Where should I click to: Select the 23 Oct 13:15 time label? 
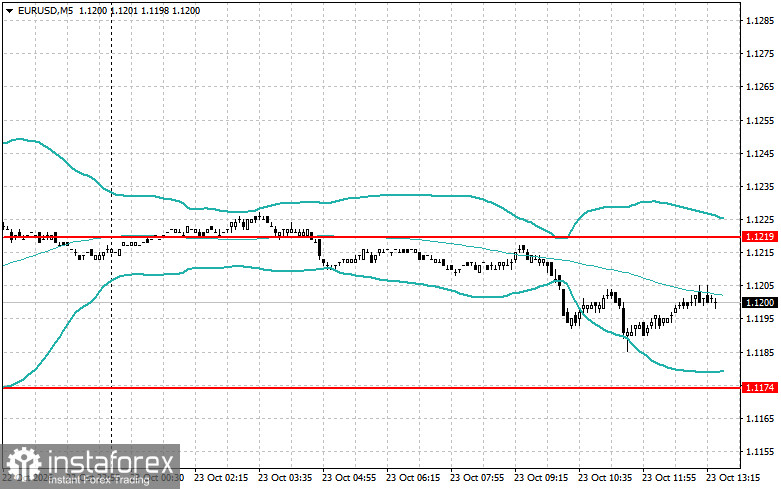(x=733, y=478)
